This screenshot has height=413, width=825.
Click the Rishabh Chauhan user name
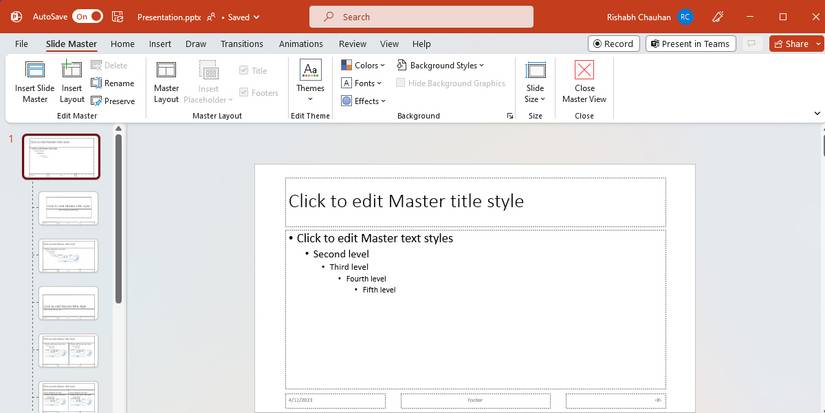[639, 17]
